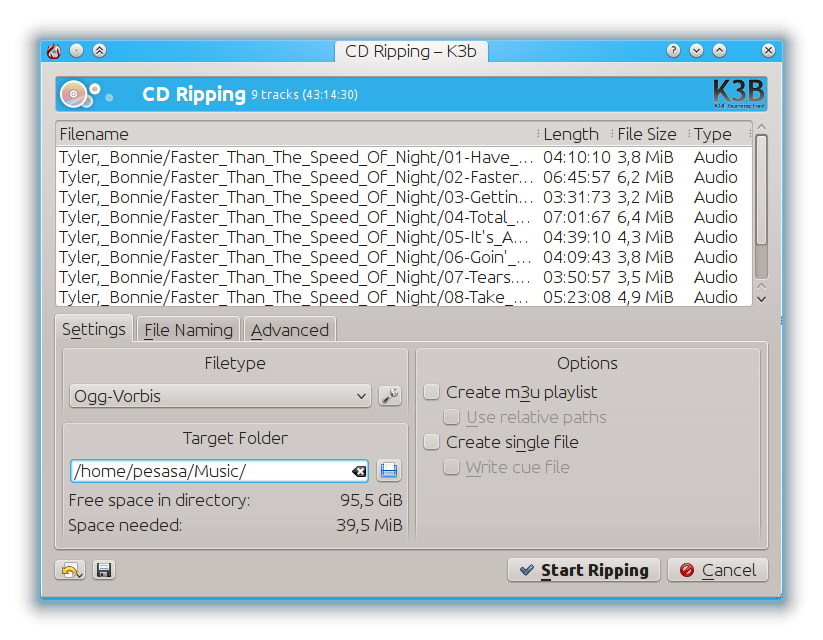823x640 pixels.
Task: Open the Advanced tab
Action: [x=290, y=330]
